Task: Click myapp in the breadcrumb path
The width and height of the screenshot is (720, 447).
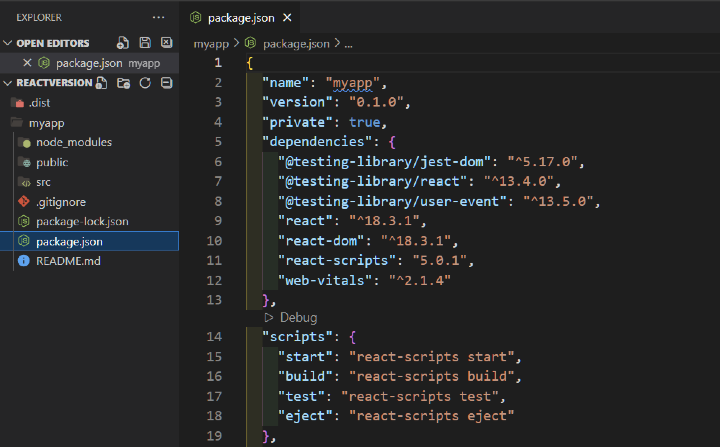Action: click(210, 44)
